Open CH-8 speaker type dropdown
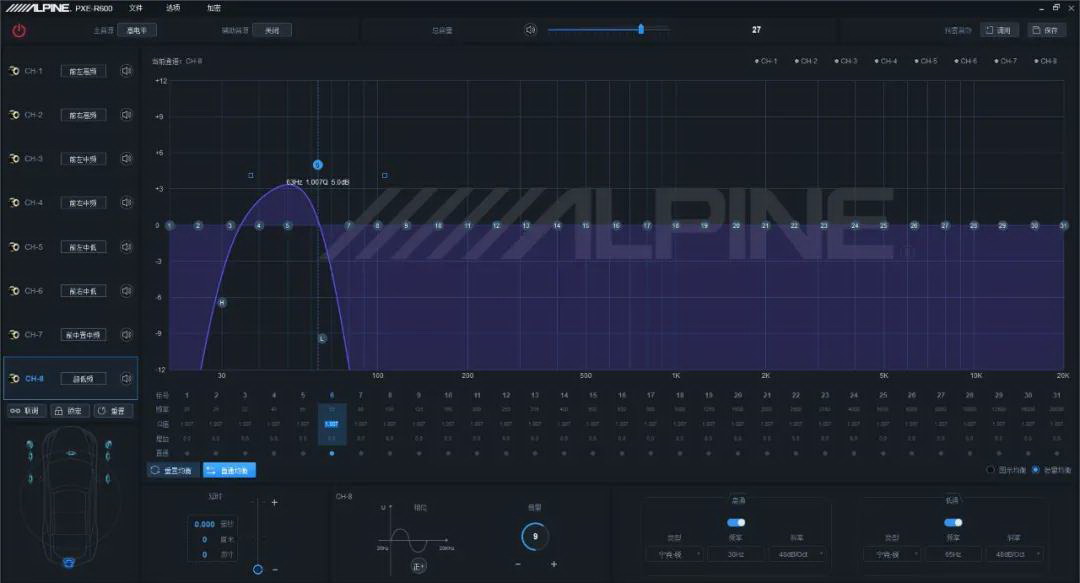This screenshot has height=583, width=1080. (x=83, y=378)
